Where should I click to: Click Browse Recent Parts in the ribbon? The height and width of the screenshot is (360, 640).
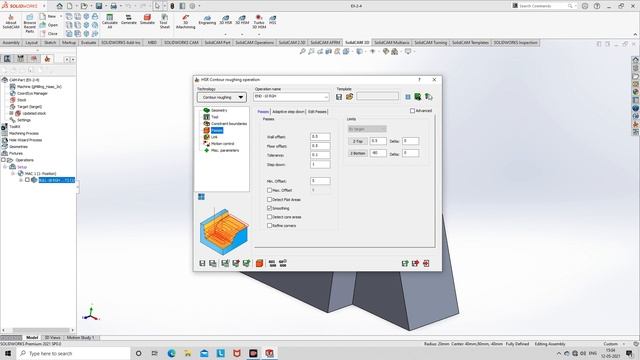(x=30, y=24)
